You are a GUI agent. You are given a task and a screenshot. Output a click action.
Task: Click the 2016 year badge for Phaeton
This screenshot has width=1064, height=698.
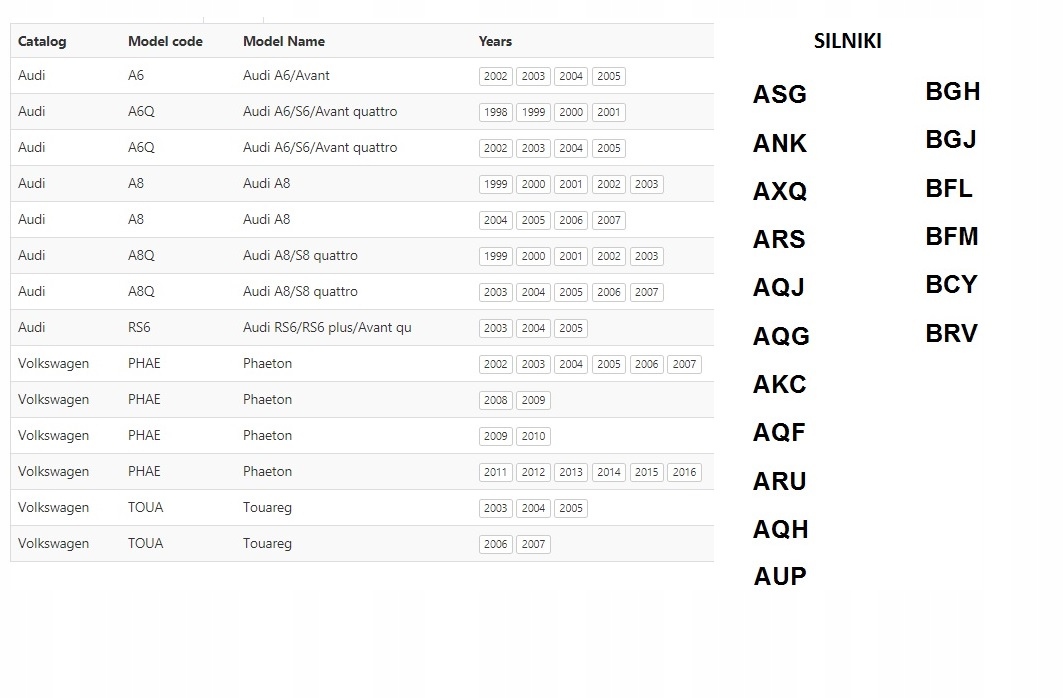tap(684, 472)
